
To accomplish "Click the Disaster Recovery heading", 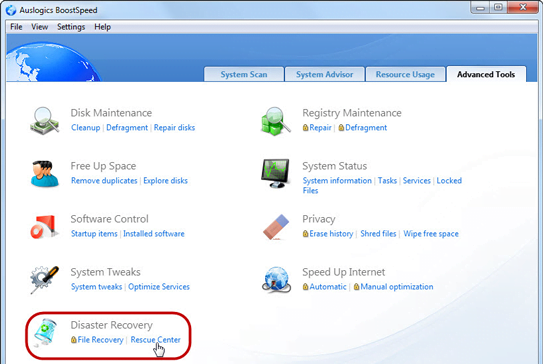I will [x=112, y=325].
